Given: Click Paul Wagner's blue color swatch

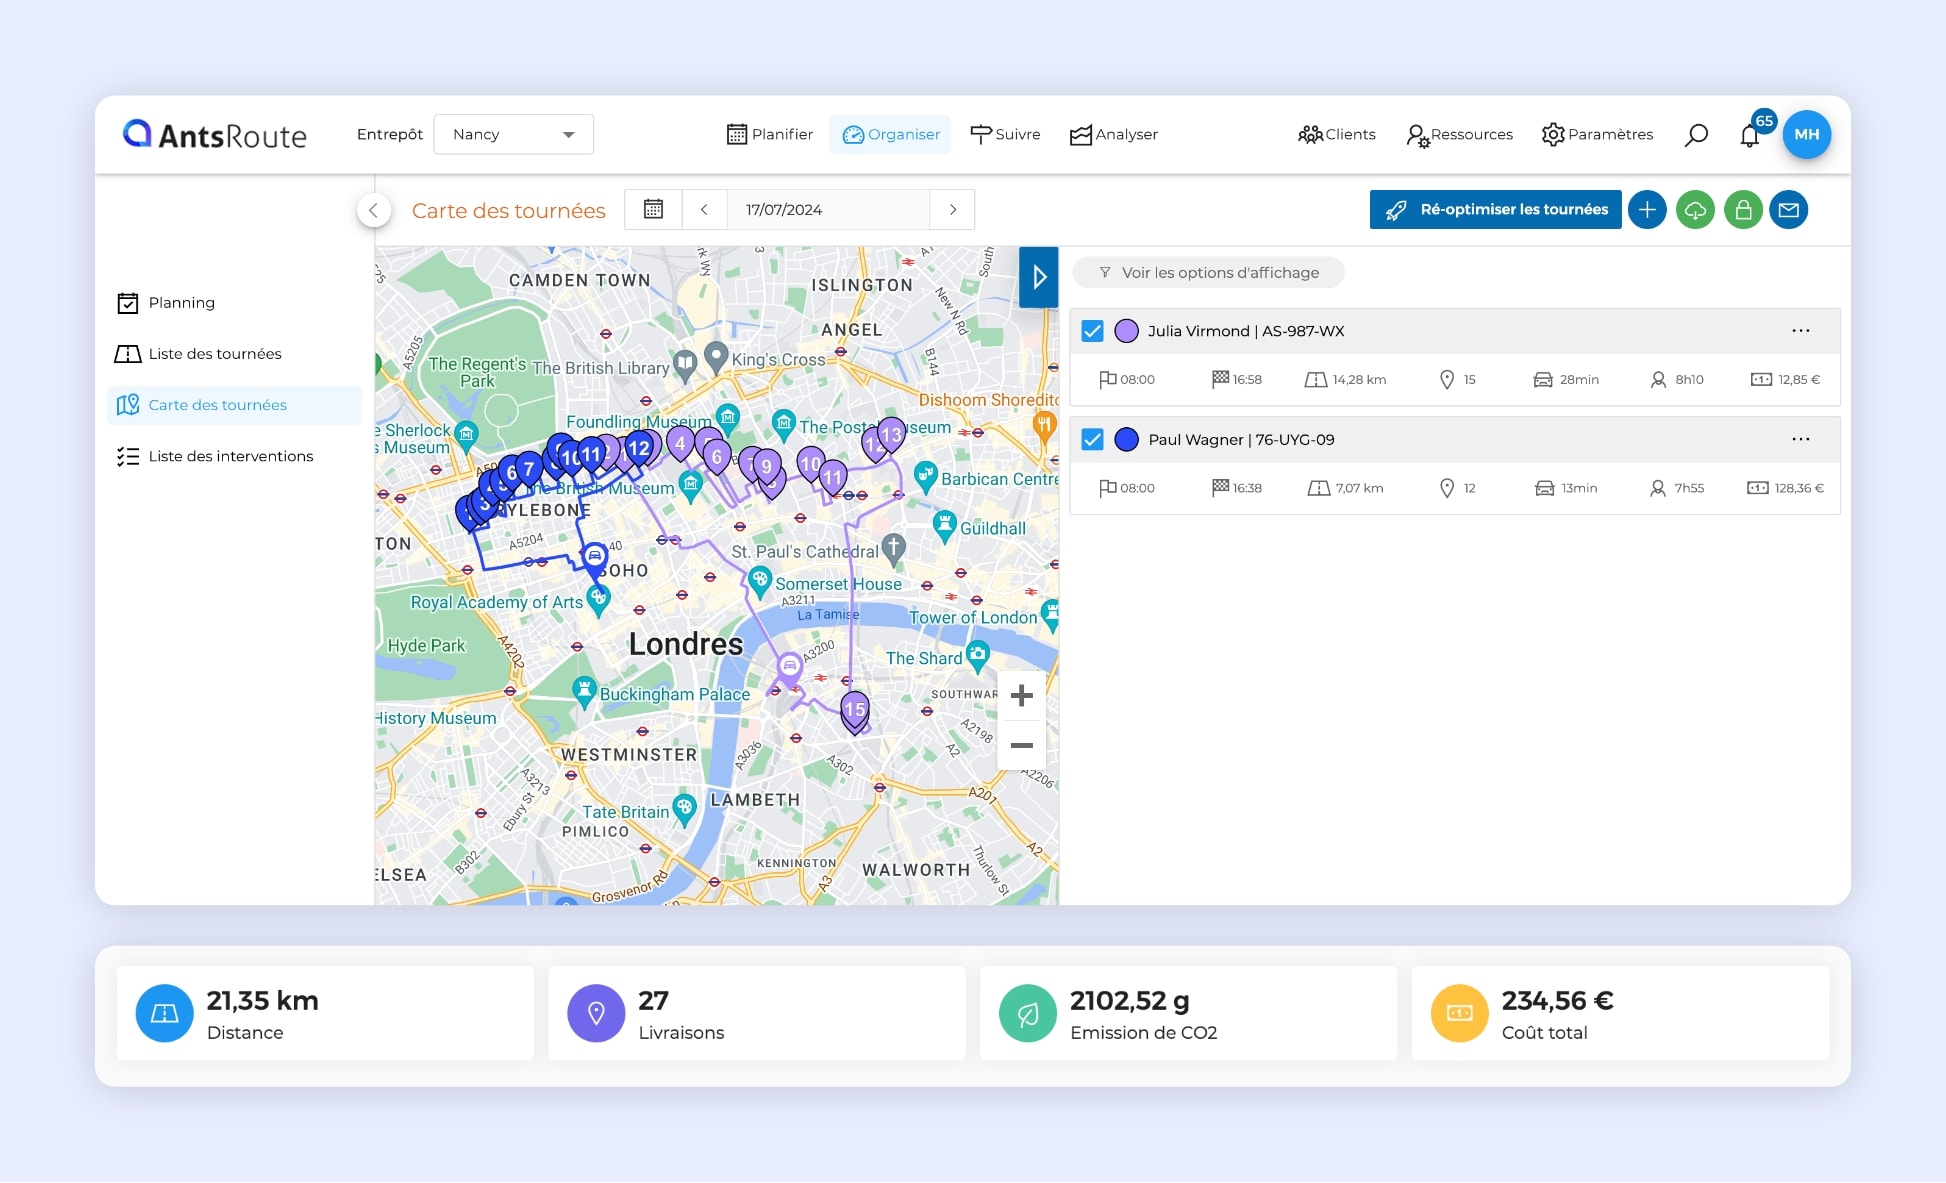Looking at the screenshot, I should click(x=1126, y=439).
